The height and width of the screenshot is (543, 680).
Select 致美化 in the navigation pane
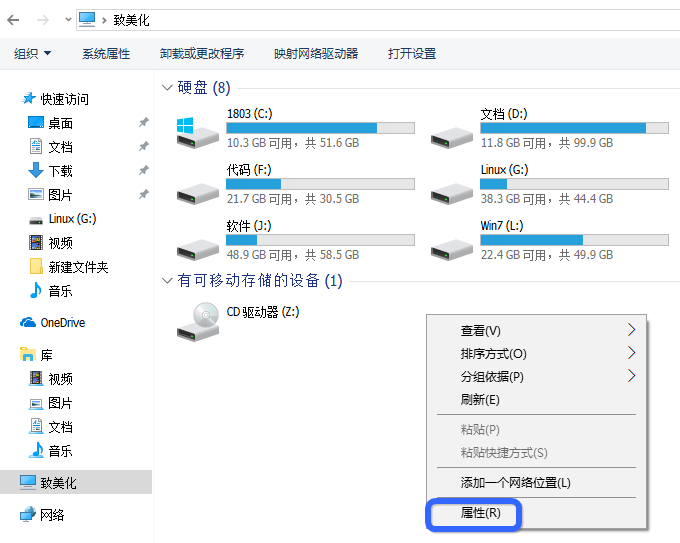[x=76, y=482]
